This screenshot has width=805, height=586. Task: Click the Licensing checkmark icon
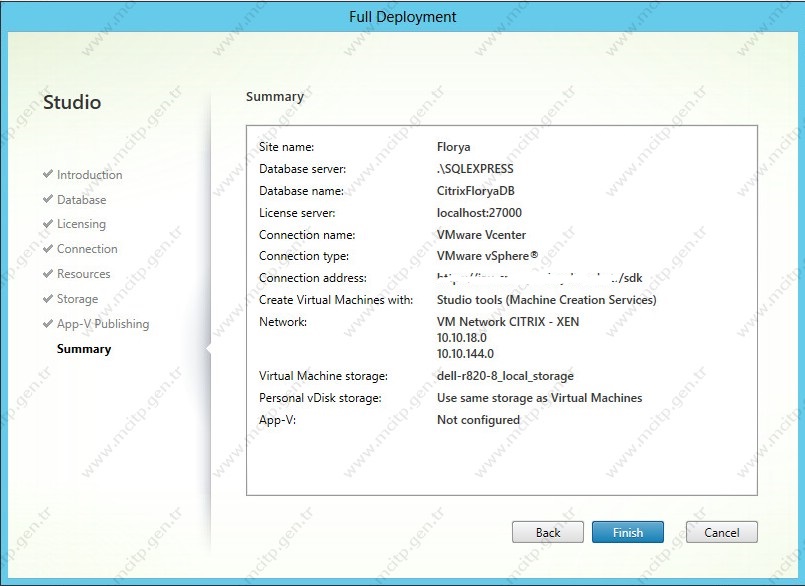(x=48, y=223)
